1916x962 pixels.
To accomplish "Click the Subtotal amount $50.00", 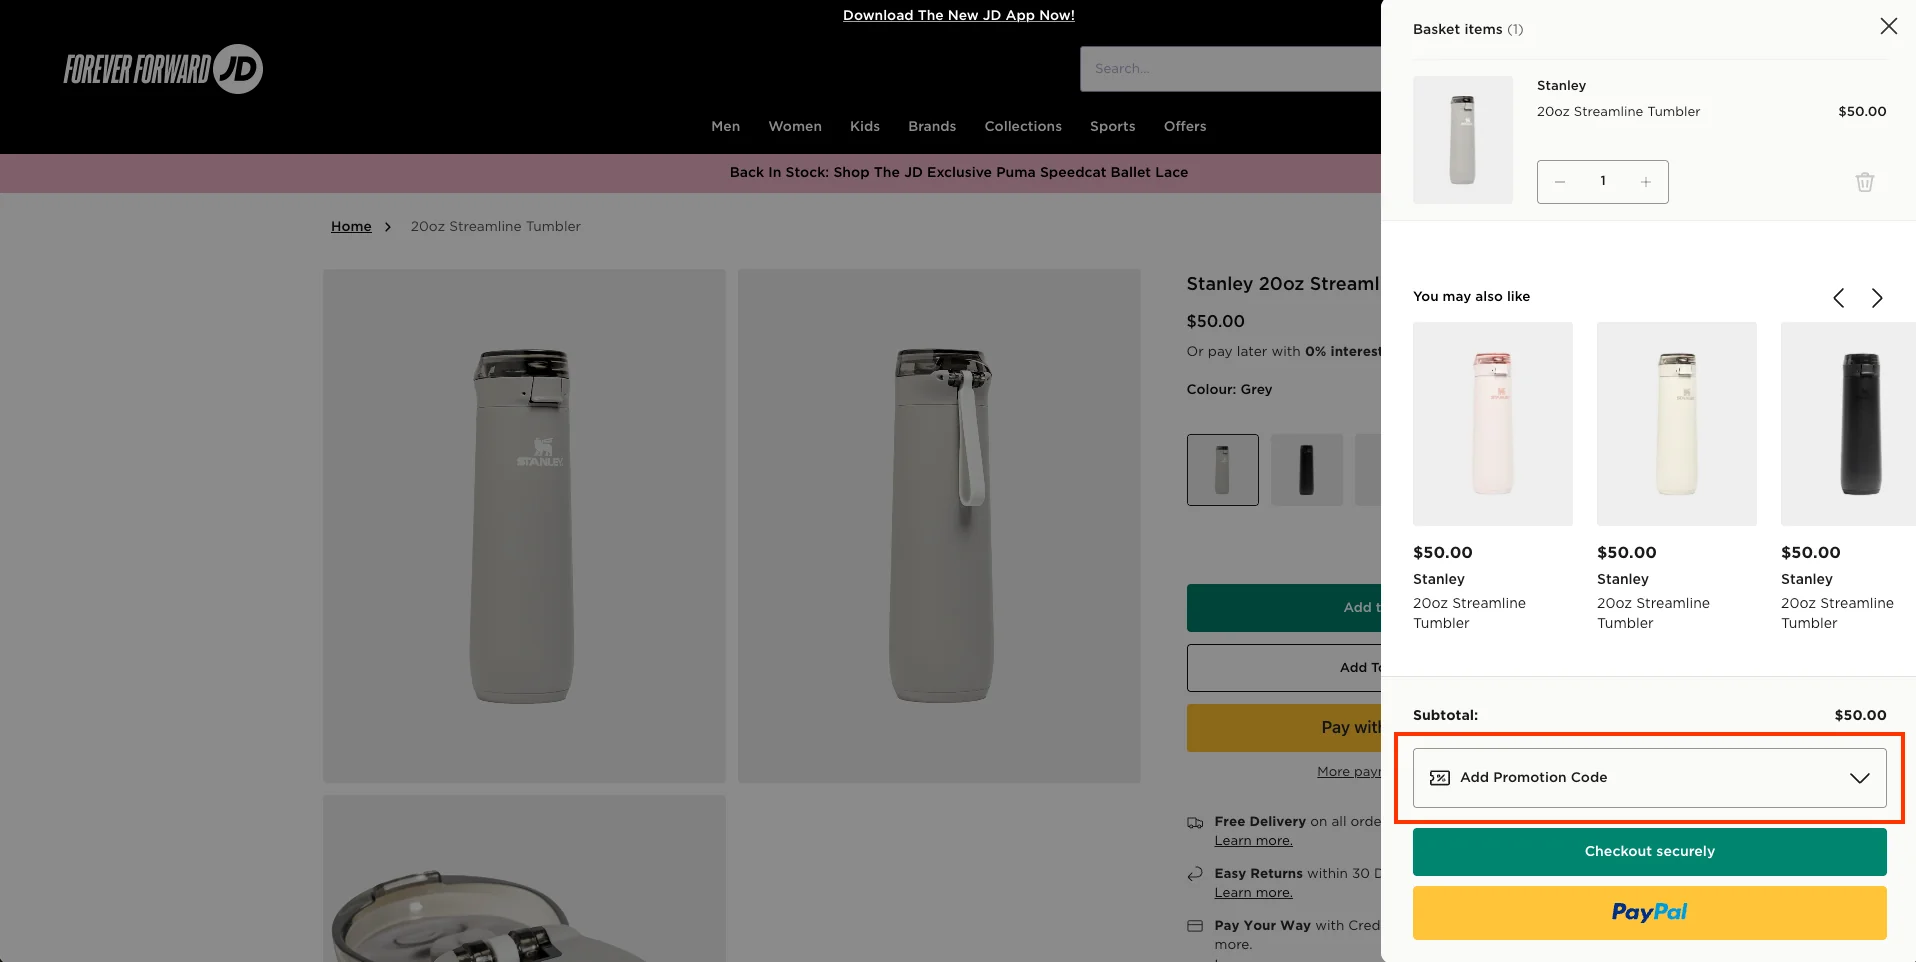I will [1860, 715].
